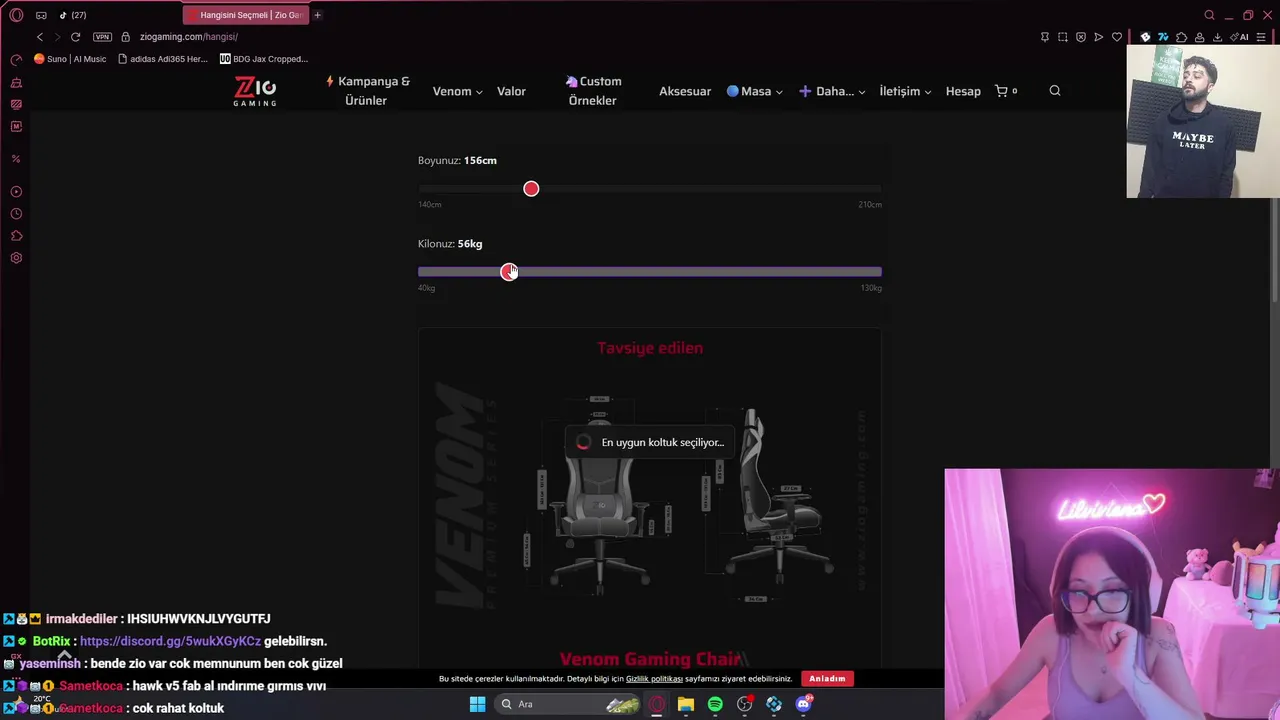This screenshot has width=1280, height=720.
Task: Click the sidebar percent deals icon
Action: pyautogui.click(x=16, y=159)
